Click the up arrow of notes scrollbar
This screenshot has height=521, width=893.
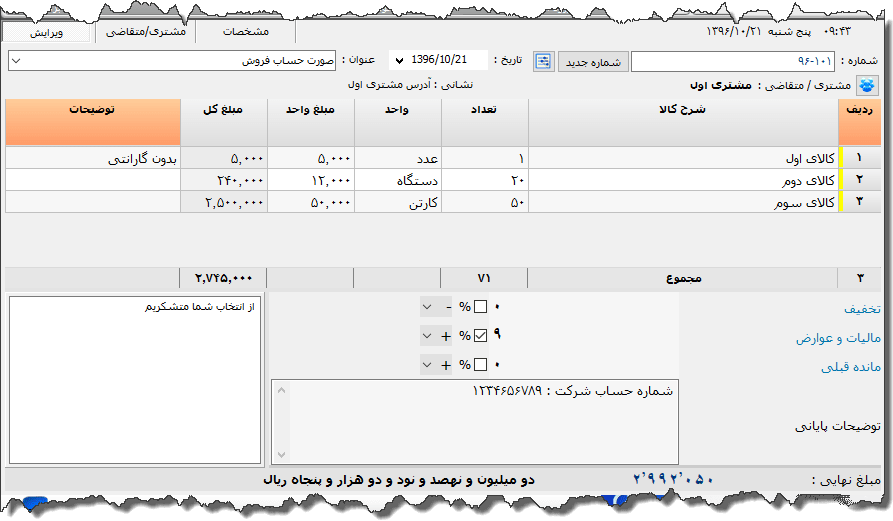[x=281, y=390]
